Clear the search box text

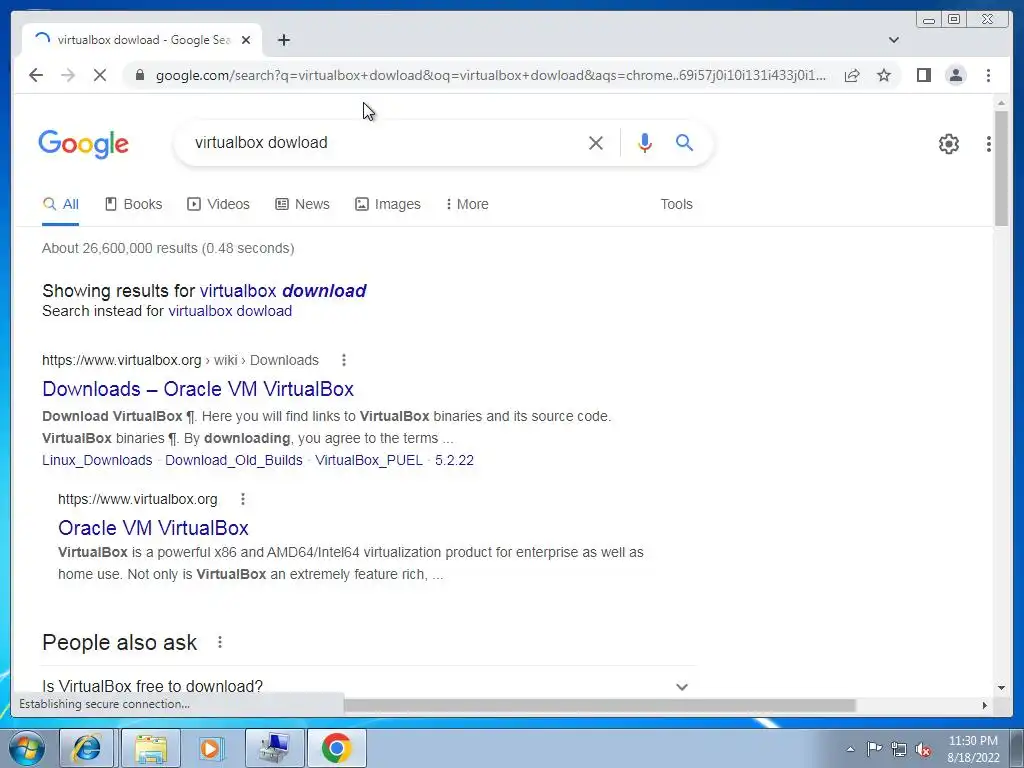tap(596, 143)
